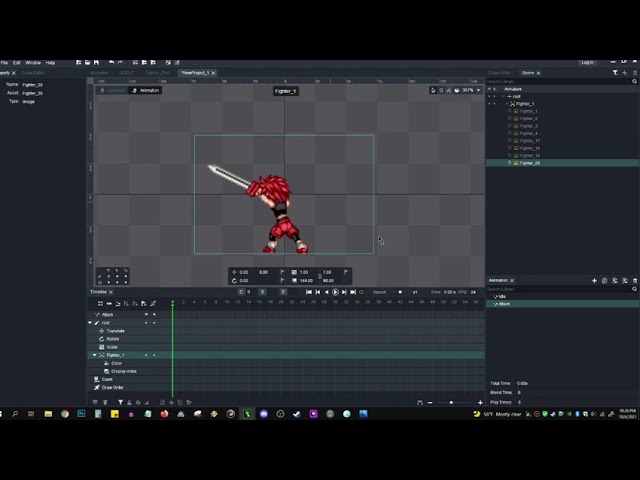Click the Save project icon in toolbar

96,62
